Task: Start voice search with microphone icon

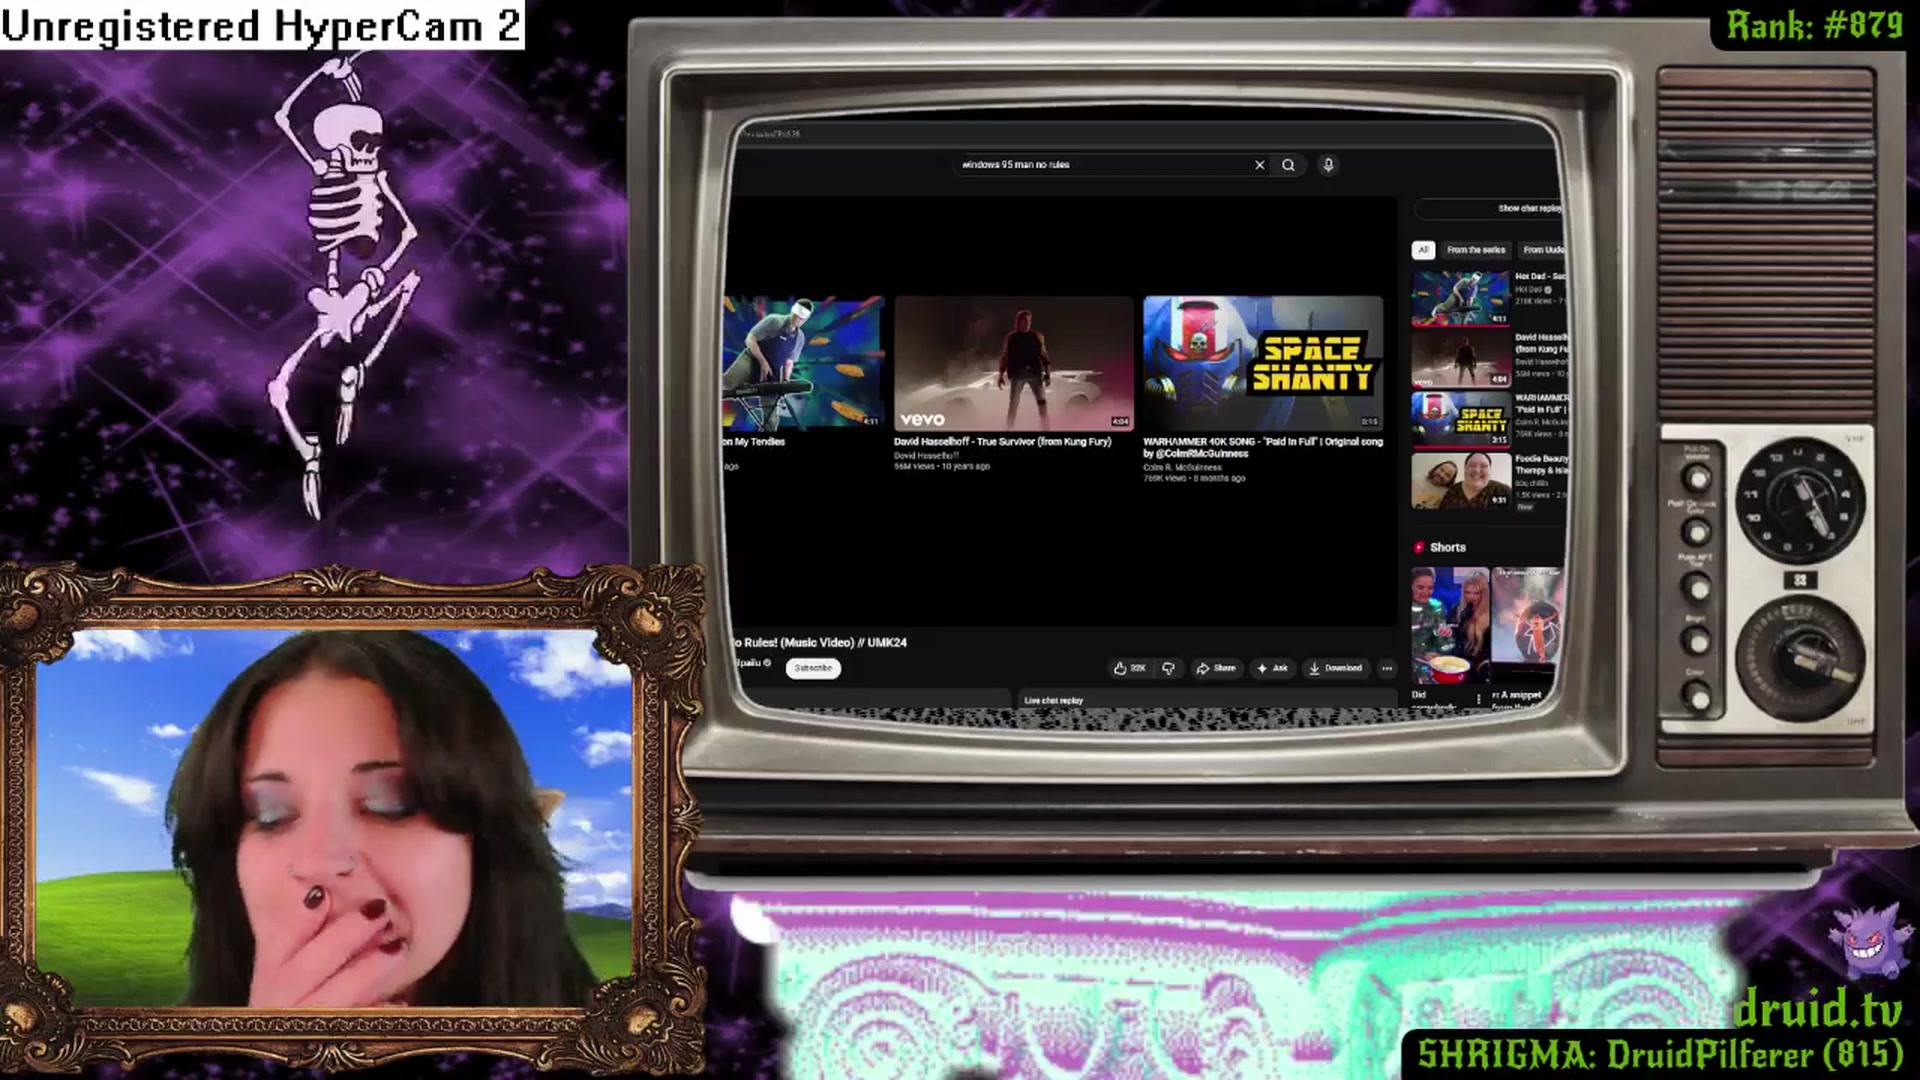Action: coord(1328,165)
